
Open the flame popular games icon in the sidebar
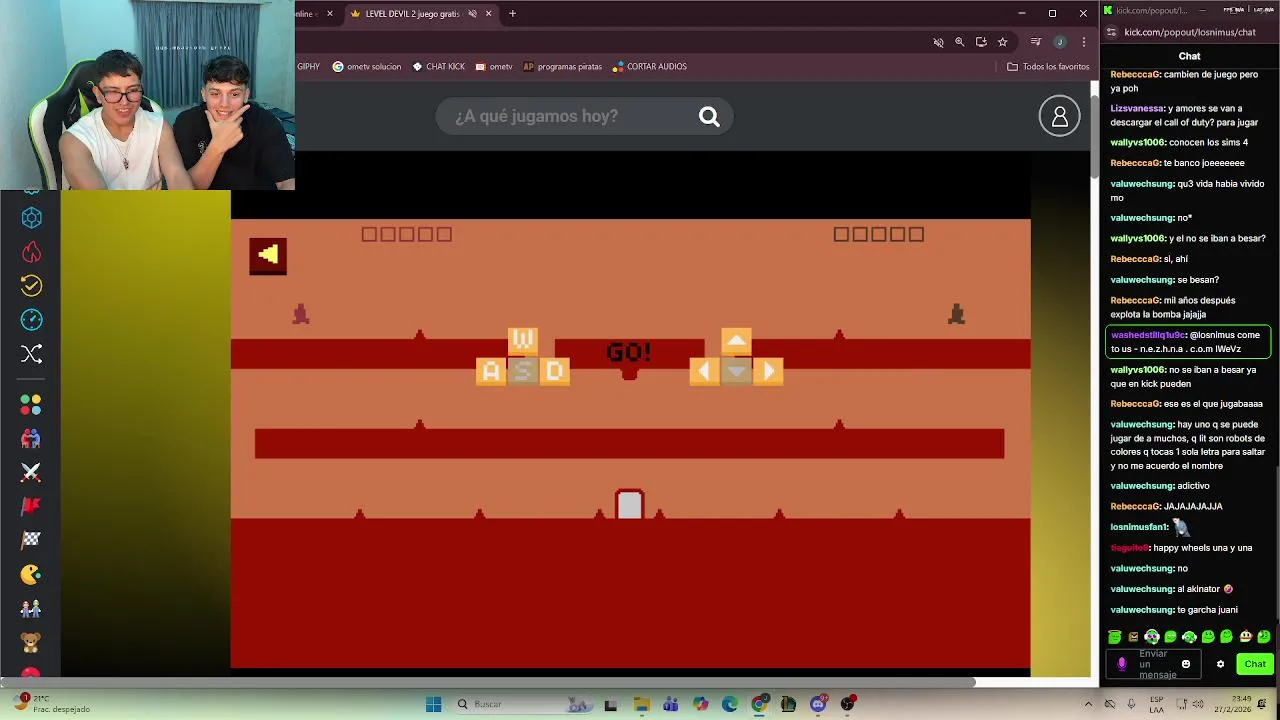click(x=31, y=252)
